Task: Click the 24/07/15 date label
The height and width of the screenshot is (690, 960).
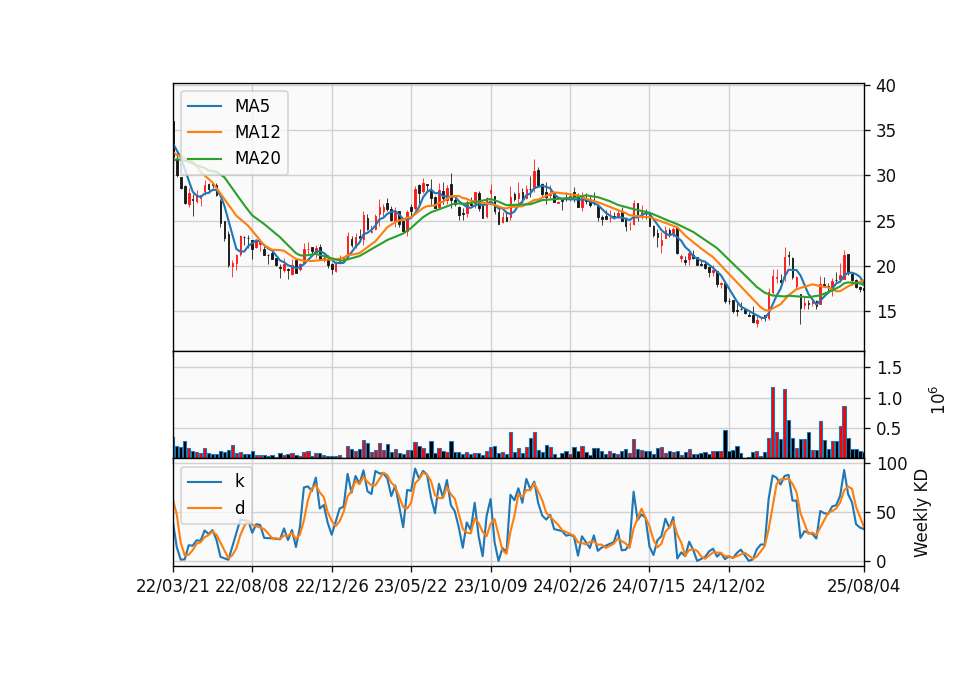Action: (x=649, y=586)
